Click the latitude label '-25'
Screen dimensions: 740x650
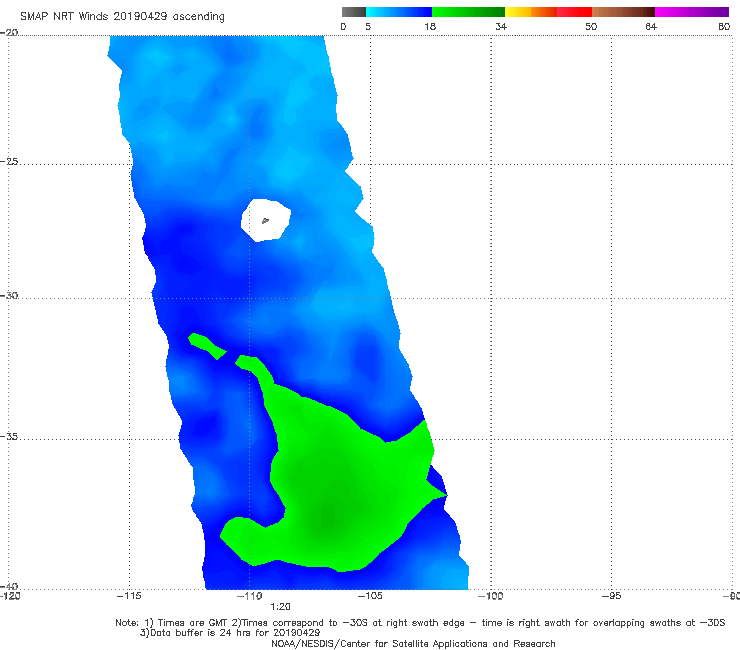(9, 162)
